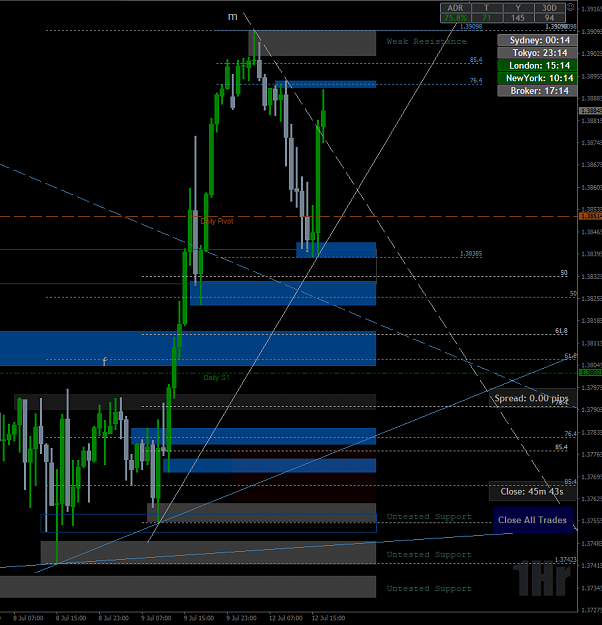Select the 145 yesterday range value
The width and height of the screenshot is (602, 625).
pos(517,18)
